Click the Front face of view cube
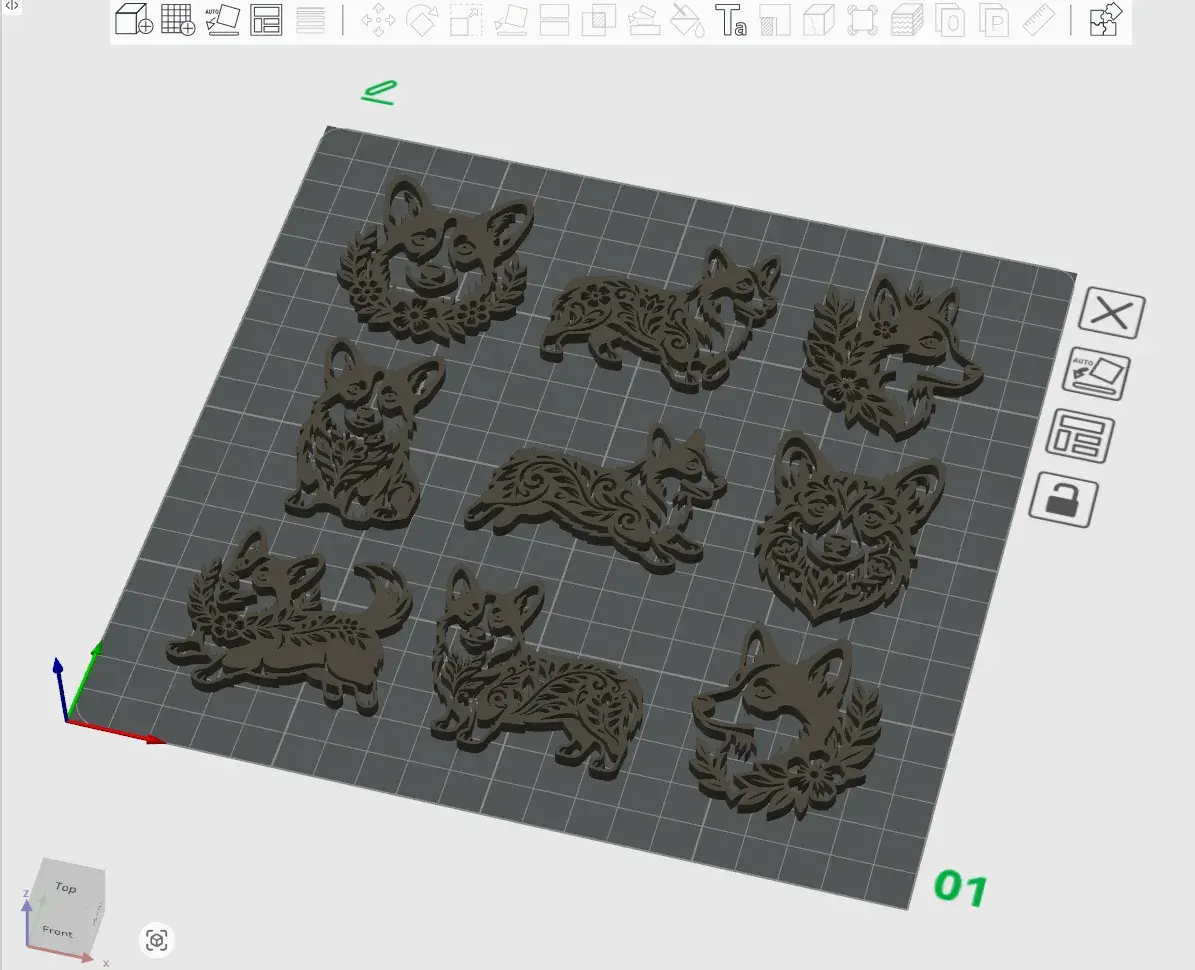Image resolution: width=1195 pixels, height=970 pixels. coord(58,932)
